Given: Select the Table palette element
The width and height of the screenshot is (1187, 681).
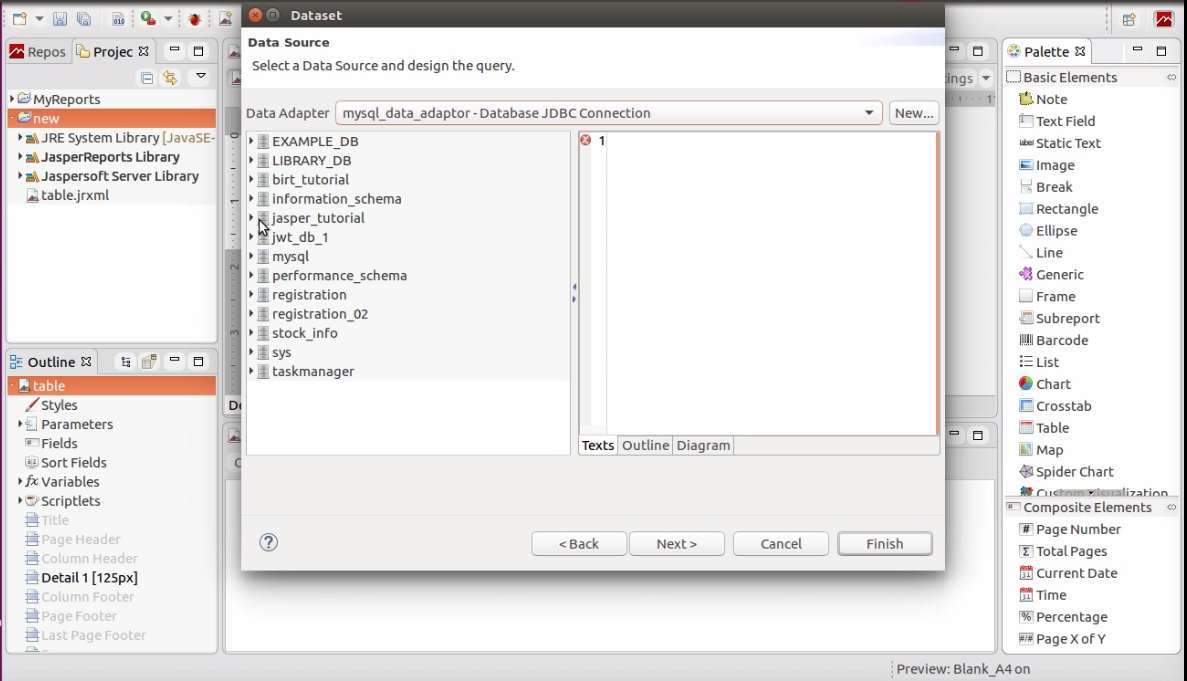Looking at the screenshot, I should (1044, 428).
